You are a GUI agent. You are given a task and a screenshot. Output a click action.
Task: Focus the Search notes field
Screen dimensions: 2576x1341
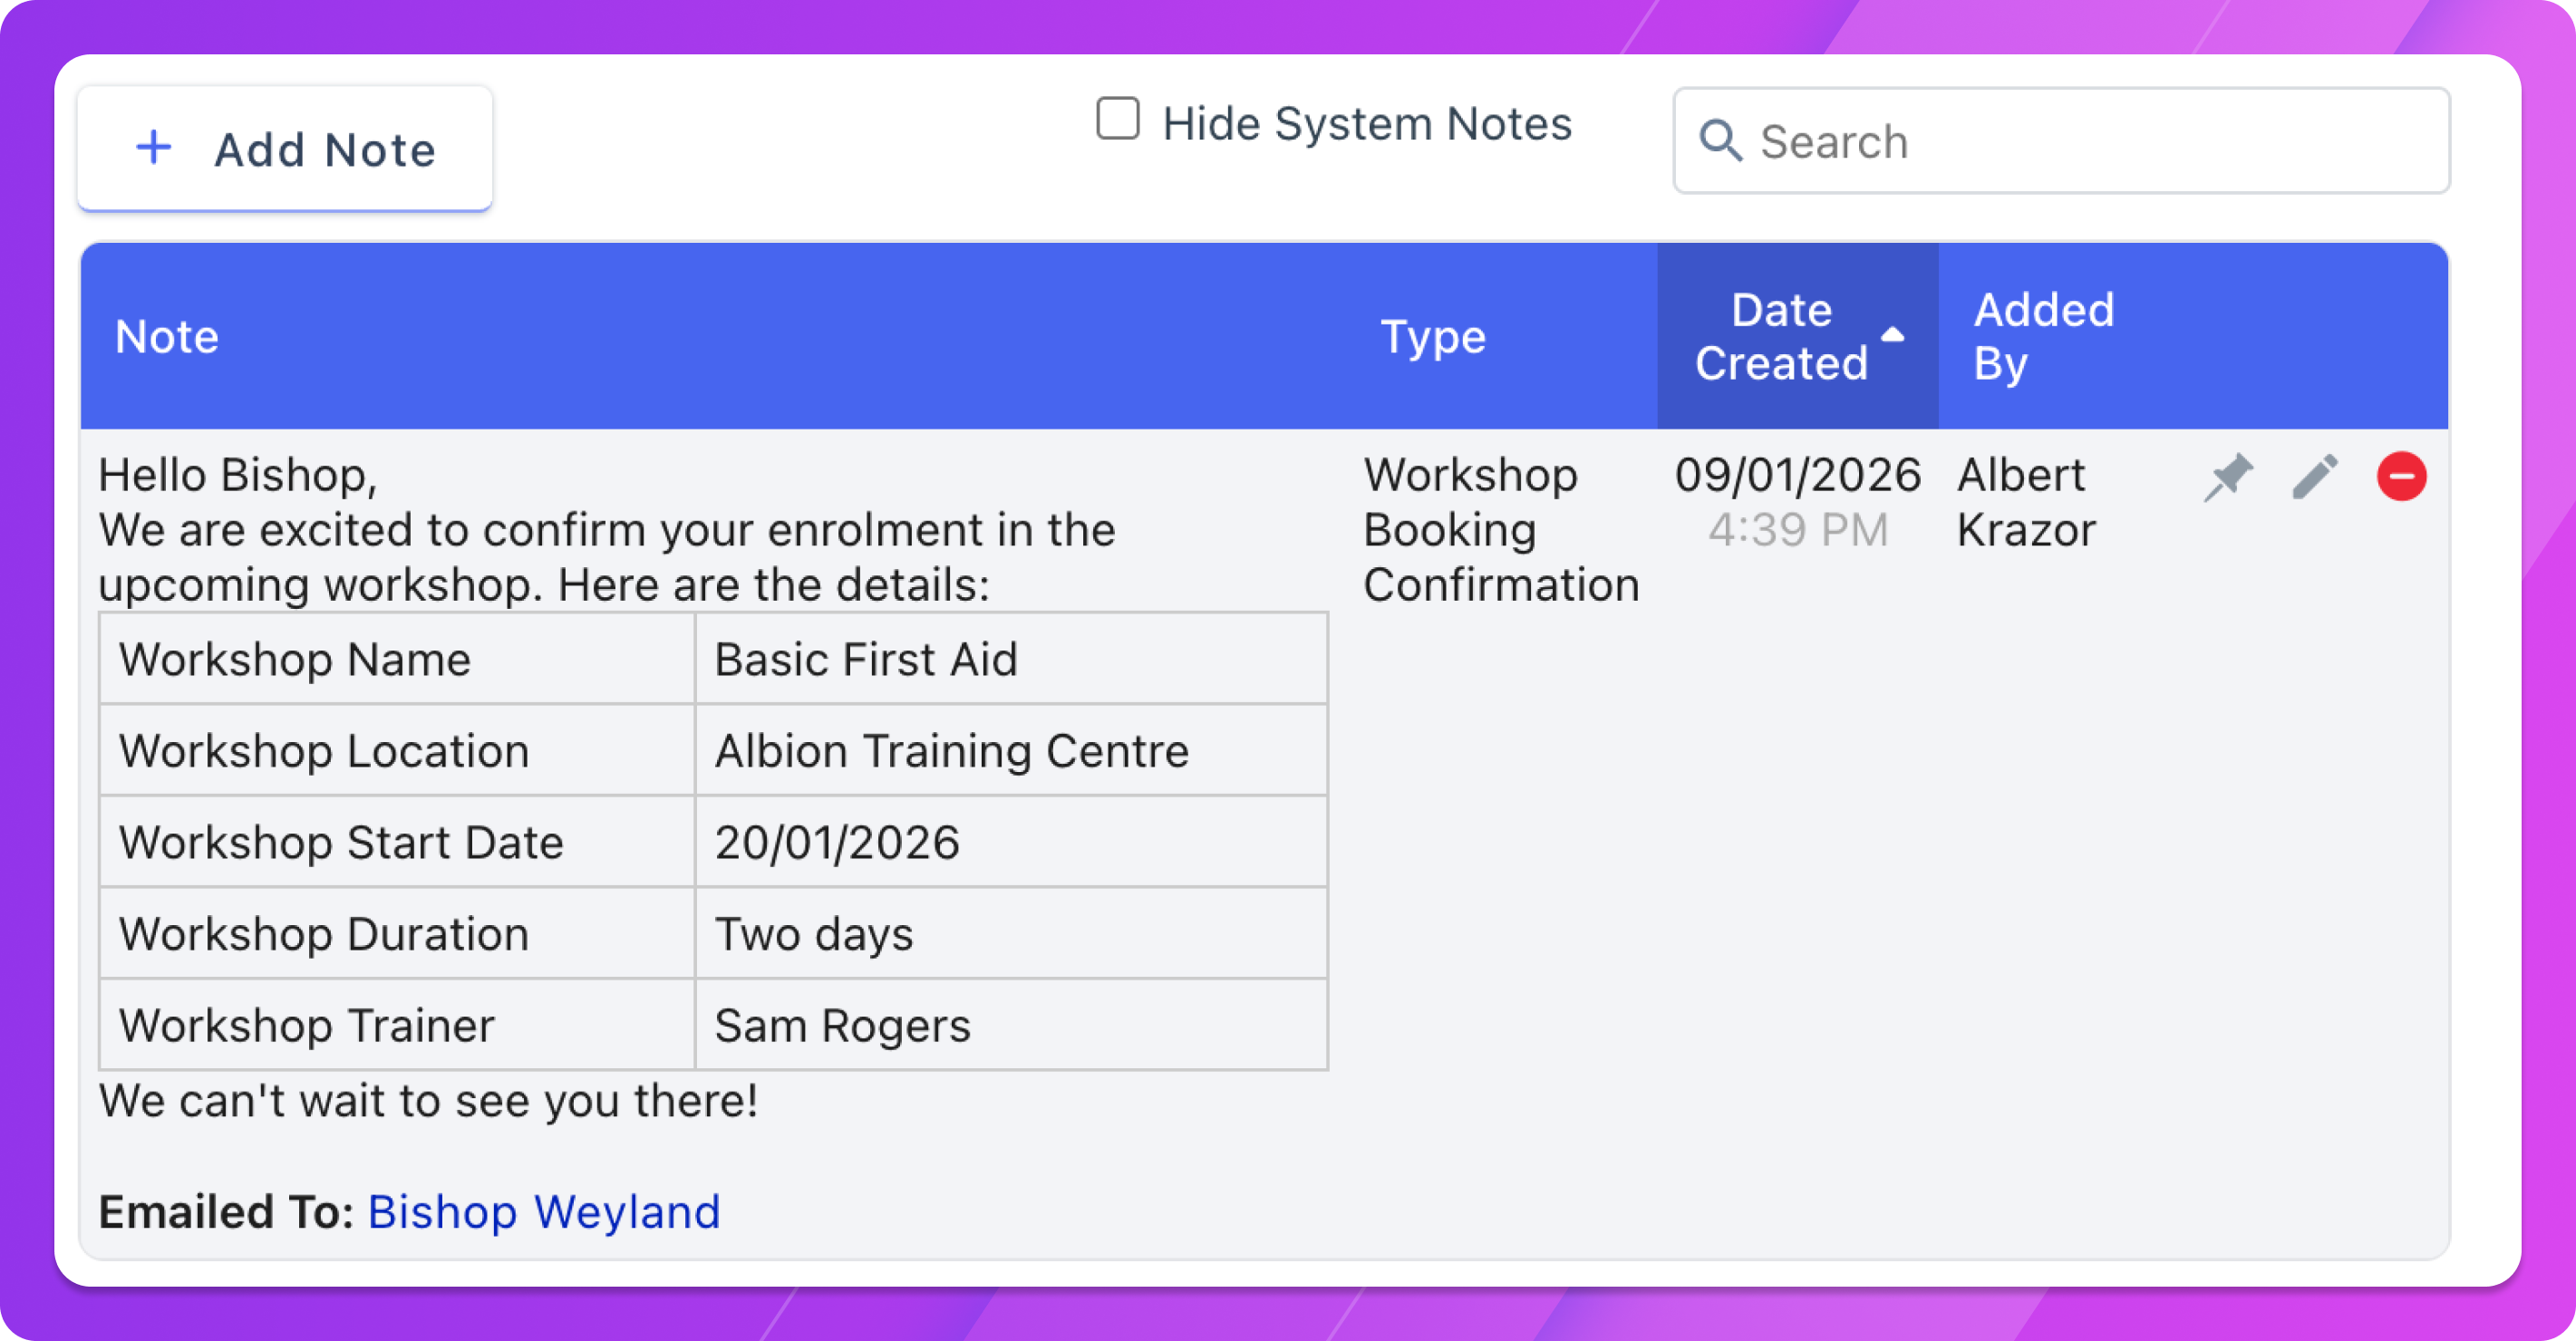[2062, 141]
